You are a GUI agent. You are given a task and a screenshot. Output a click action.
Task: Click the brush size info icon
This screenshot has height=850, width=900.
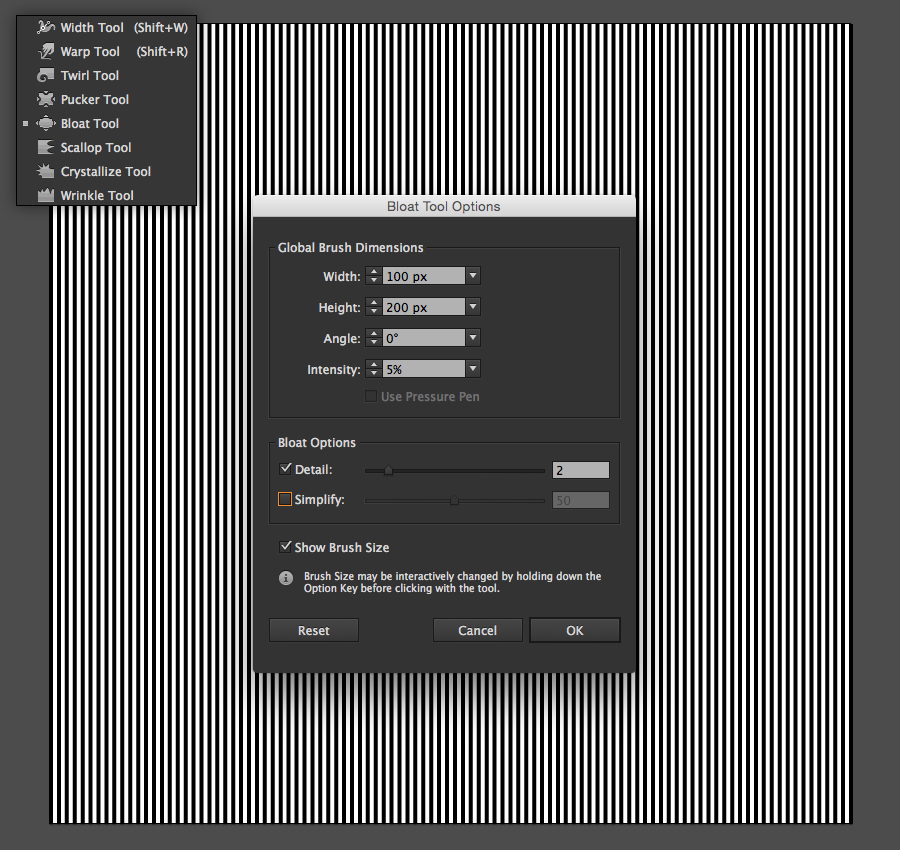coord(285,578)
